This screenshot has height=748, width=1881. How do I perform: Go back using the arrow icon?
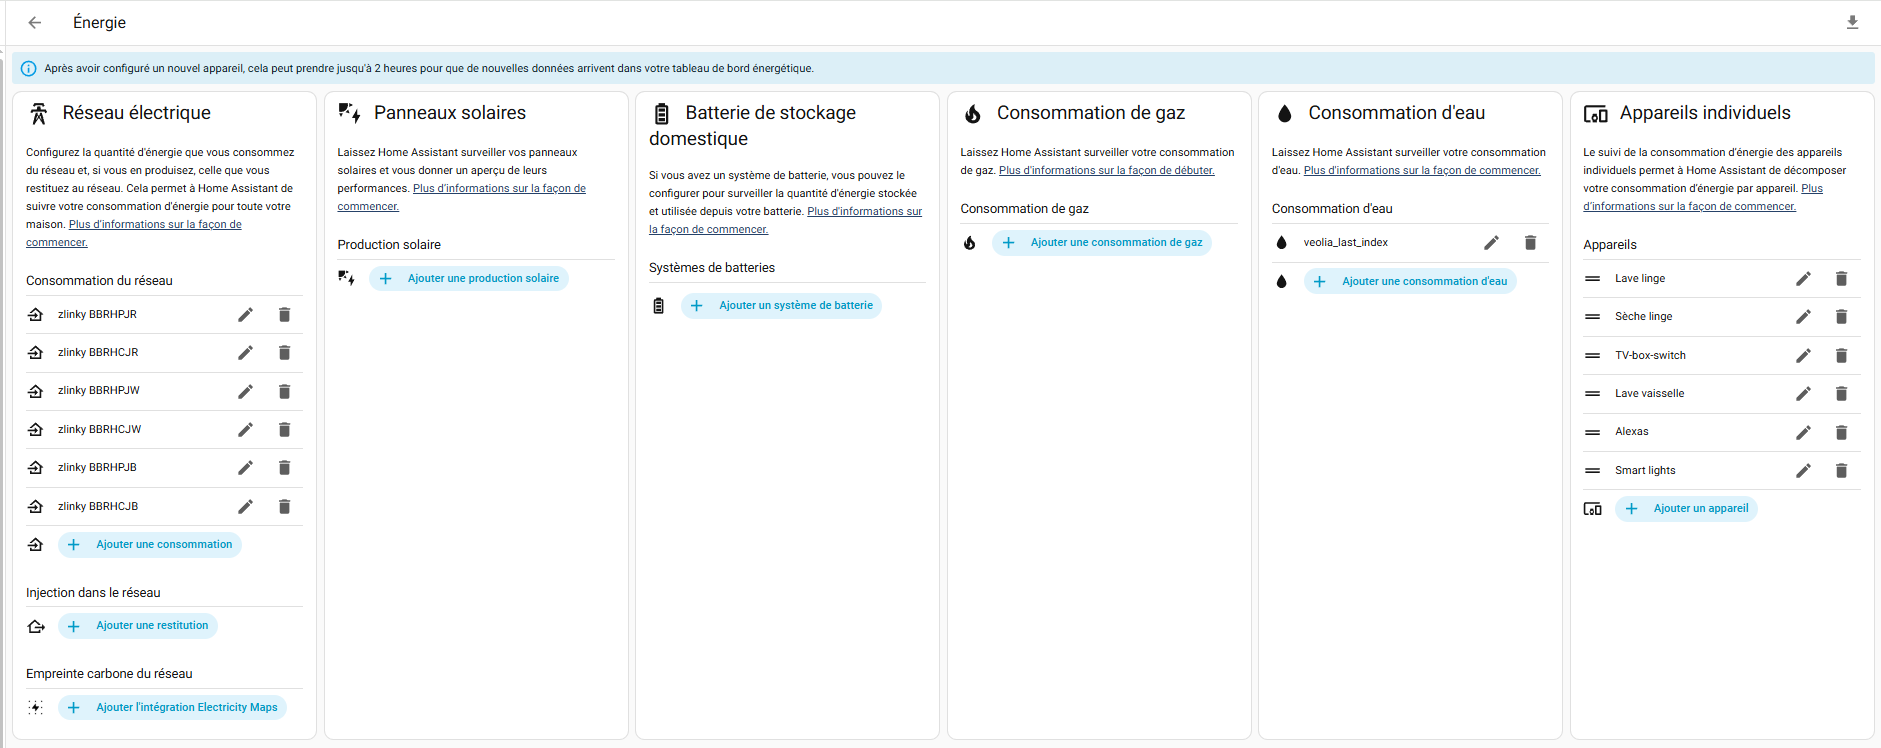point(35,22)
